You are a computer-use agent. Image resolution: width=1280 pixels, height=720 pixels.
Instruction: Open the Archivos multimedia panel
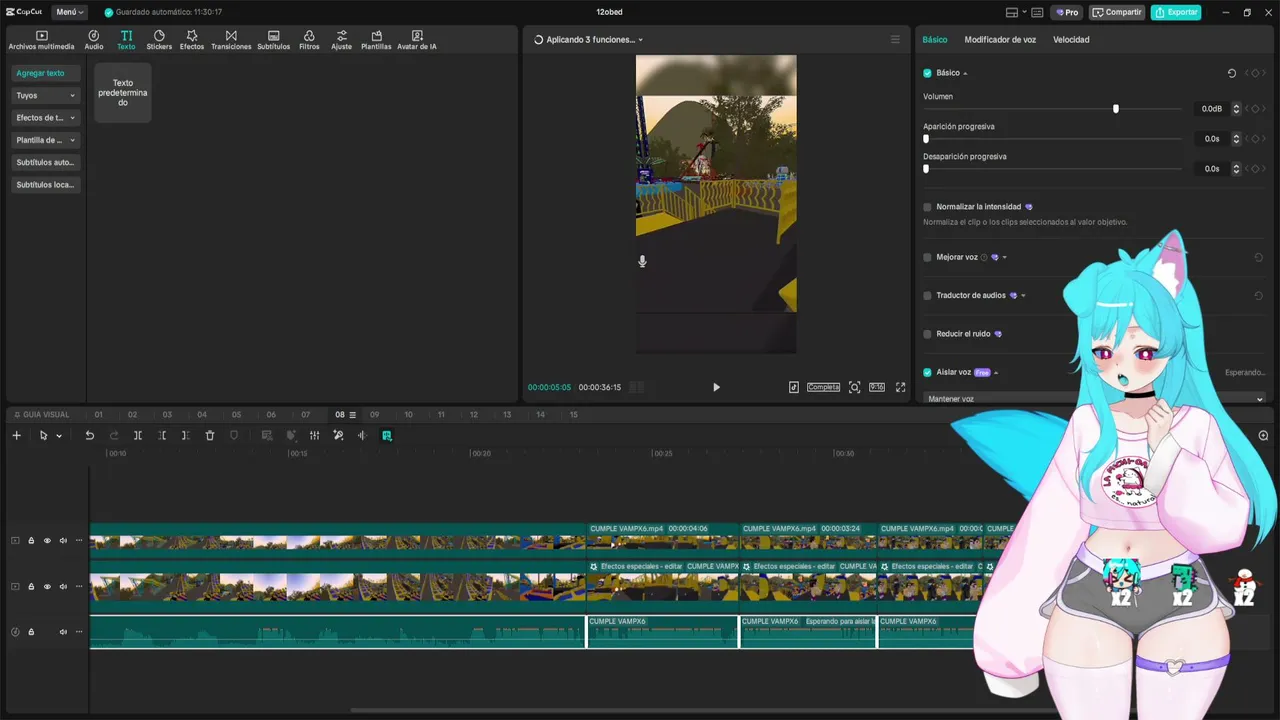41,40
